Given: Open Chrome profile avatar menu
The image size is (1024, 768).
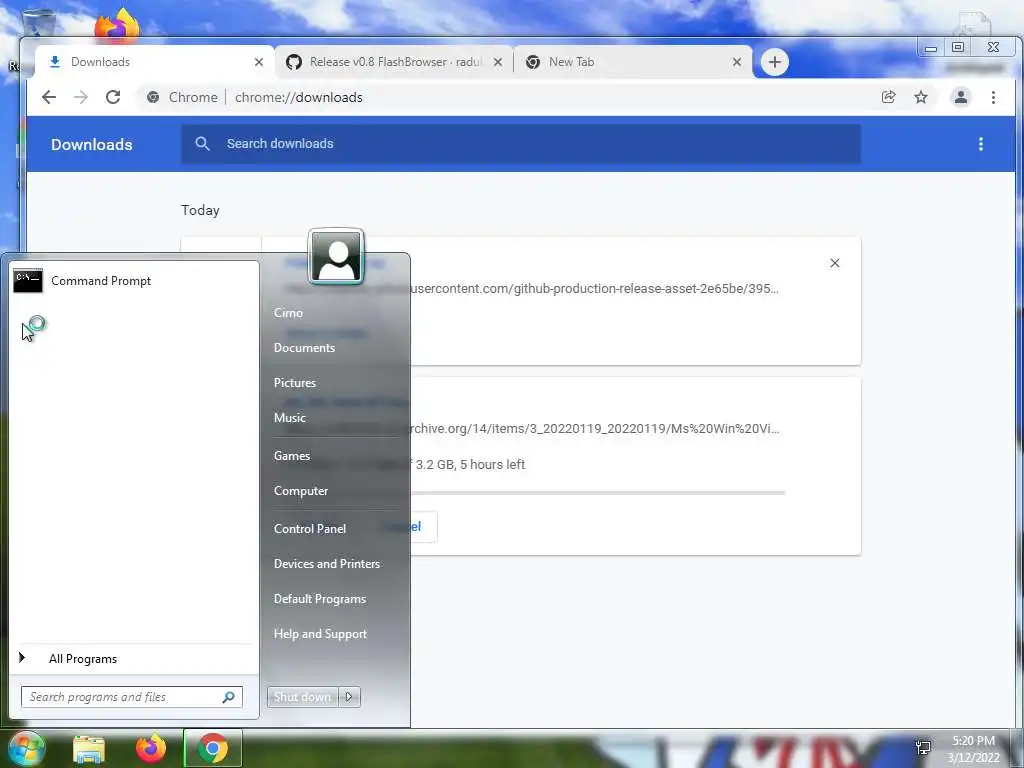Looking at the screenshot, I should click(x=961, y=97).
